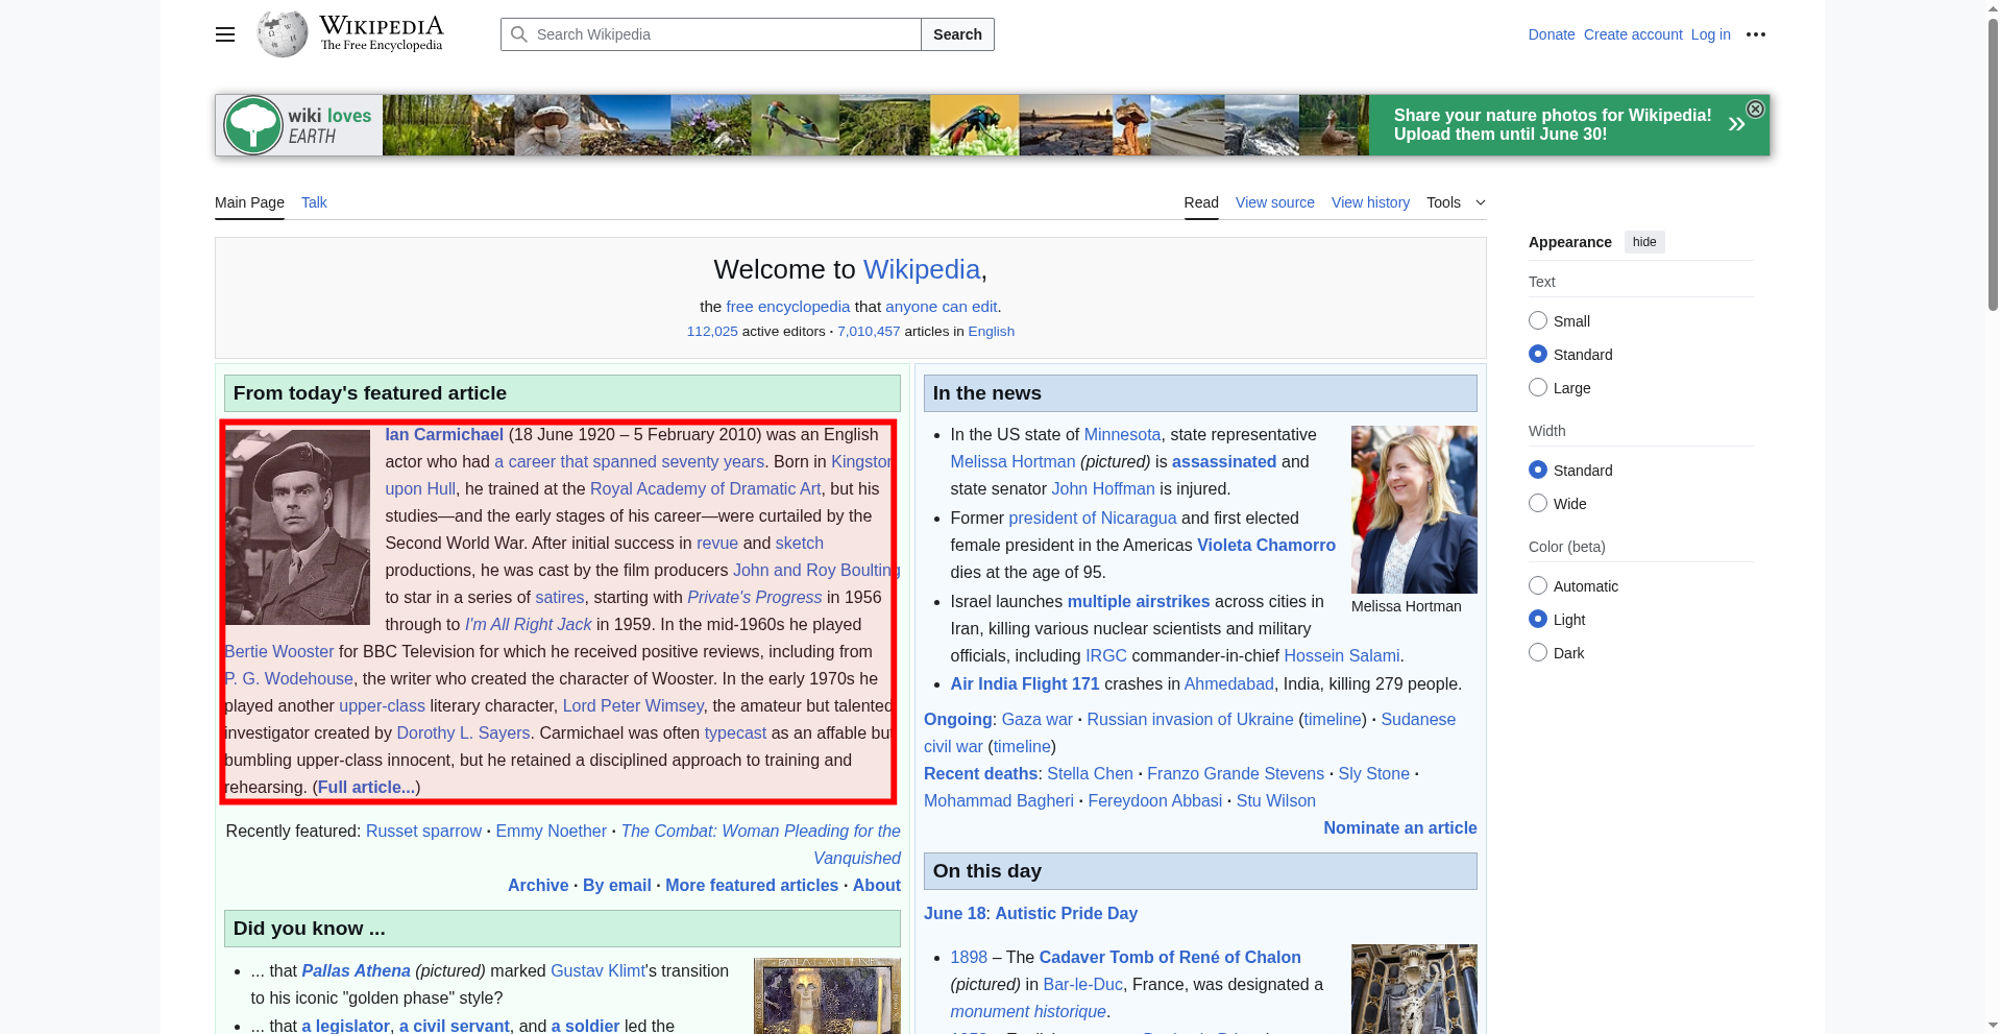Open the View source tab
2000x1034 pixels.
coord(1275,202)
